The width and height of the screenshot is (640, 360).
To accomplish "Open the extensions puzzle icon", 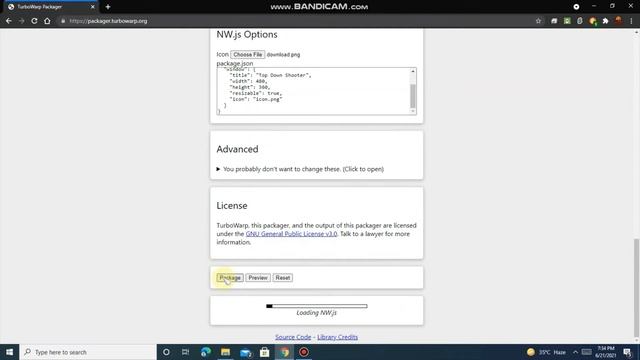I will (606, 21).
